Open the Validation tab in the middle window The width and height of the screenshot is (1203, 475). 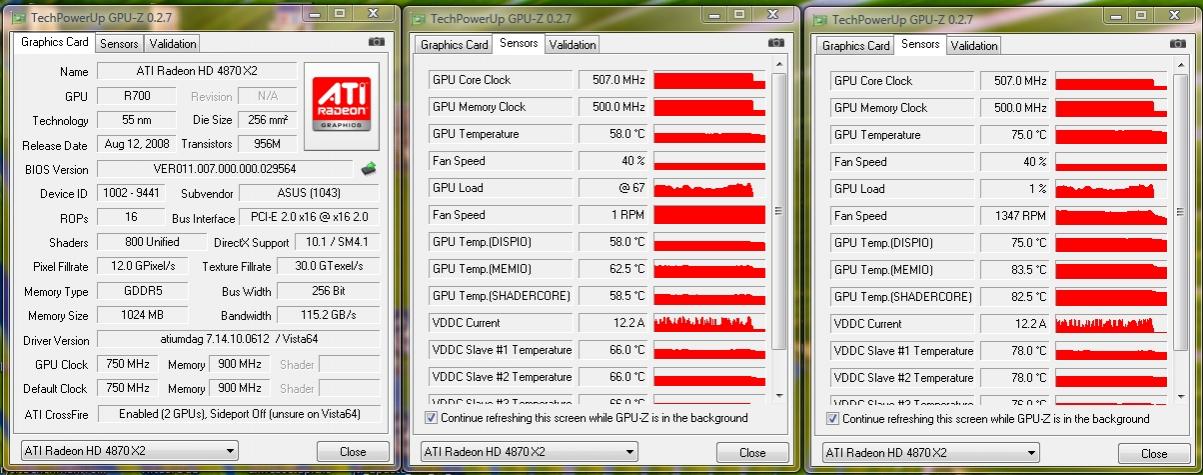click(x=572, y=44)
